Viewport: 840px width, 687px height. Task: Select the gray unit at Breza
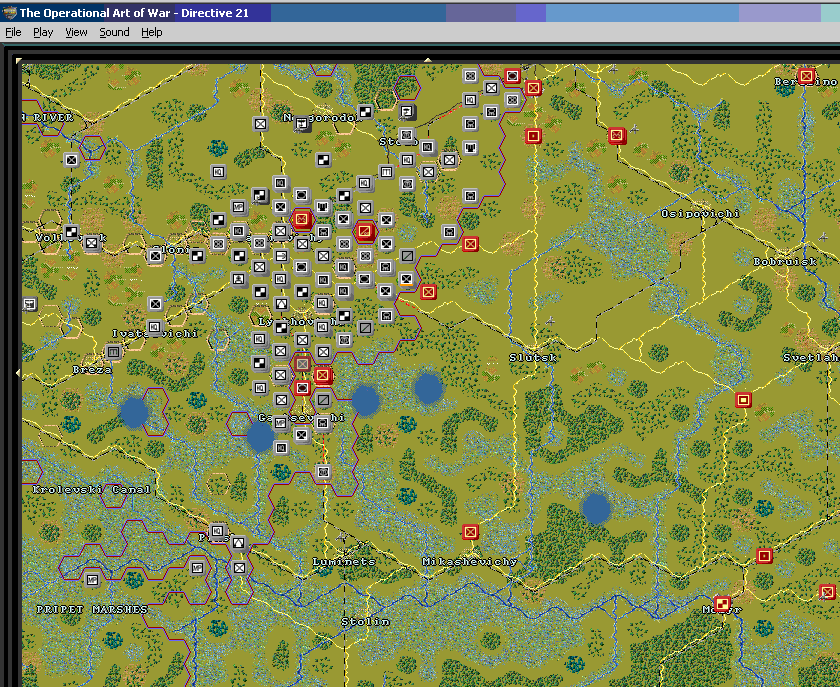pyautogui.click(x=113, y=352)
